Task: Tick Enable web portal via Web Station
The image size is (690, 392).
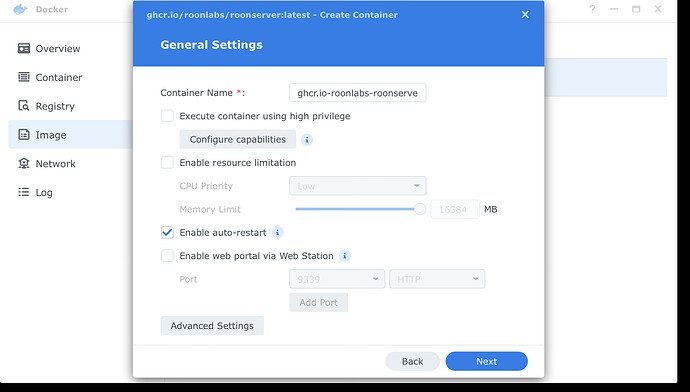Action: pos(167,256)
